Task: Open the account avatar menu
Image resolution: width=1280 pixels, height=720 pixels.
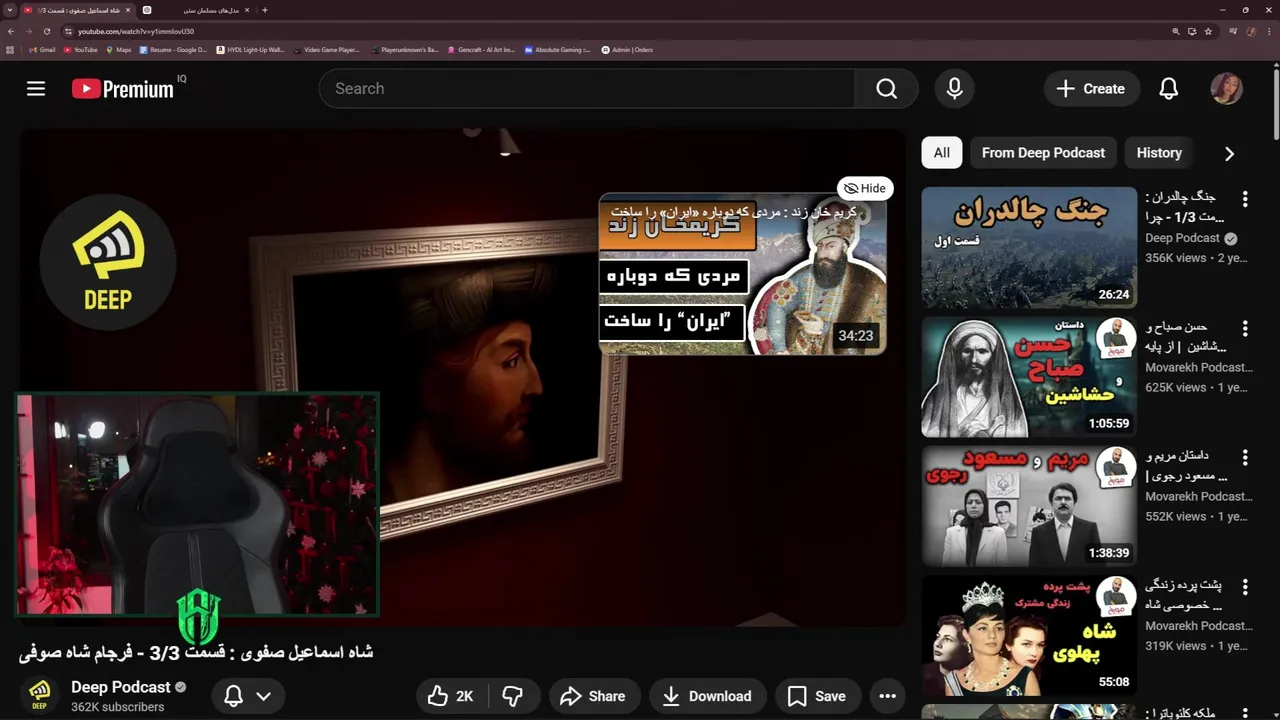Action: pyautogui.click(x=1226, y=89)
